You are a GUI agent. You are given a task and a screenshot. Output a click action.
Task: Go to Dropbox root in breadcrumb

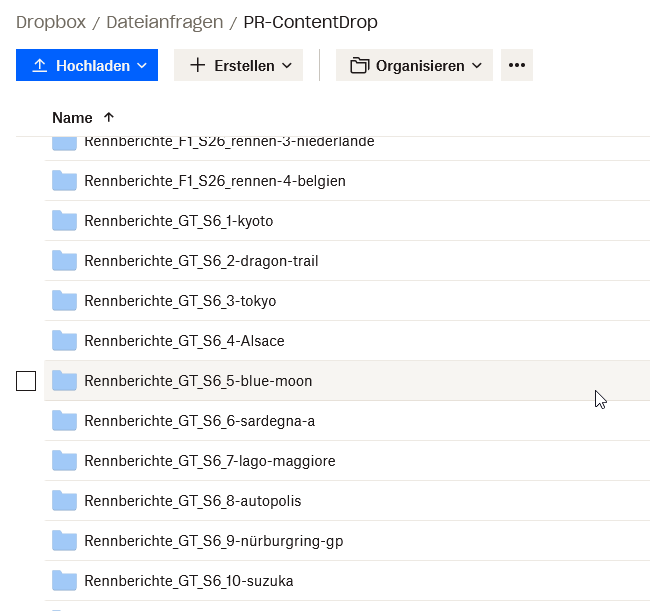tap(50, 22)
